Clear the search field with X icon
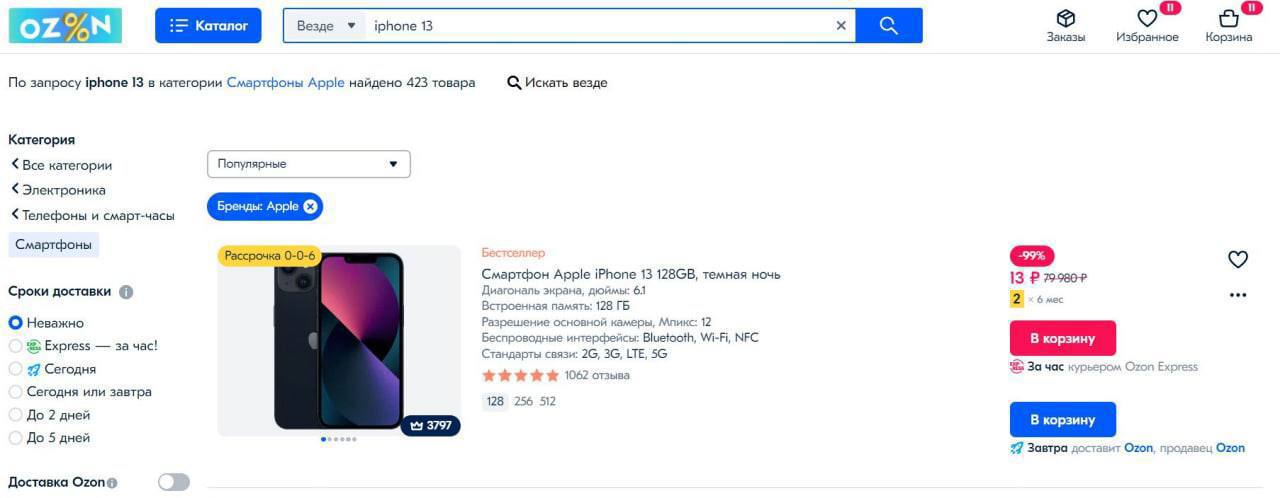 pos(841,26)
